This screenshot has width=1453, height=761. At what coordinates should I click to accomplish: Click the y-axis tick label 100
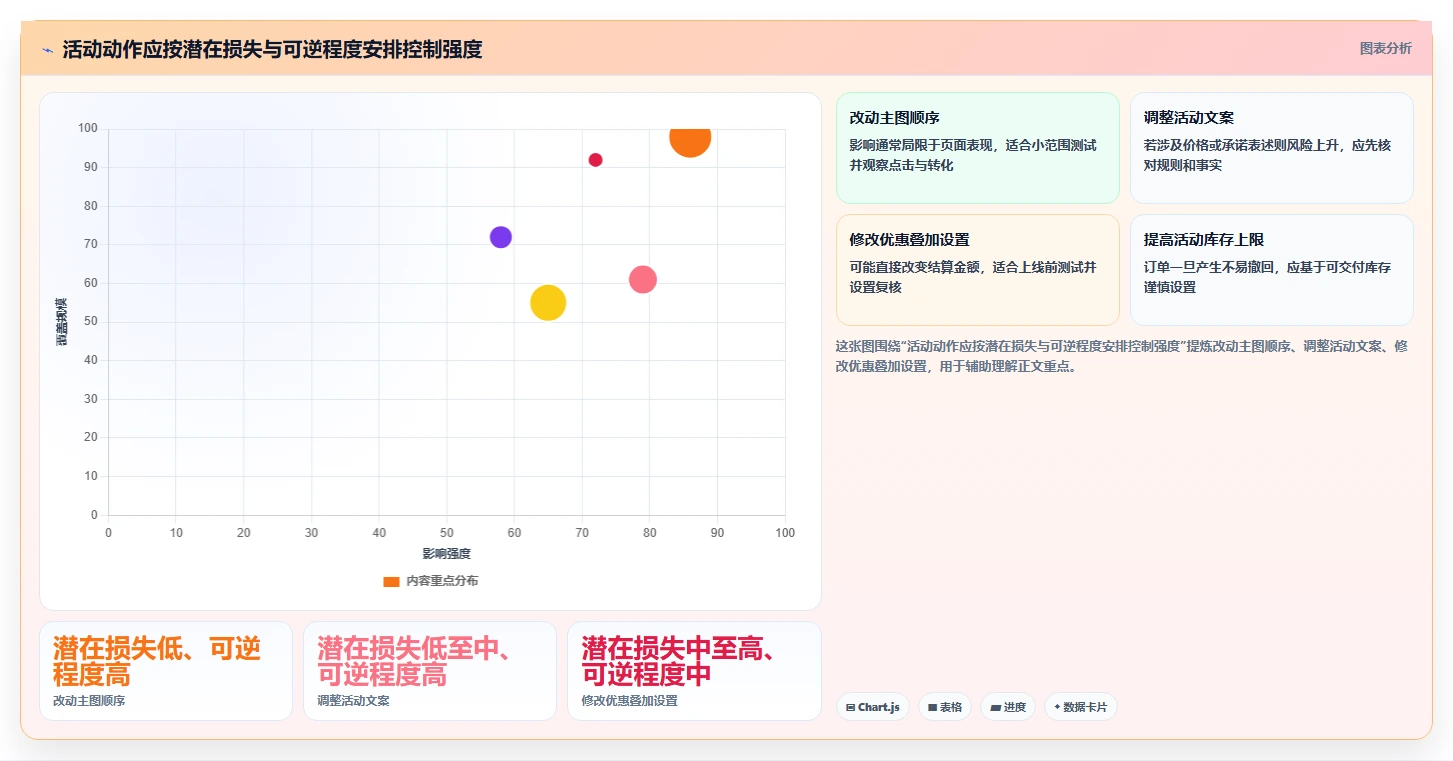click(x=88, y=128)
